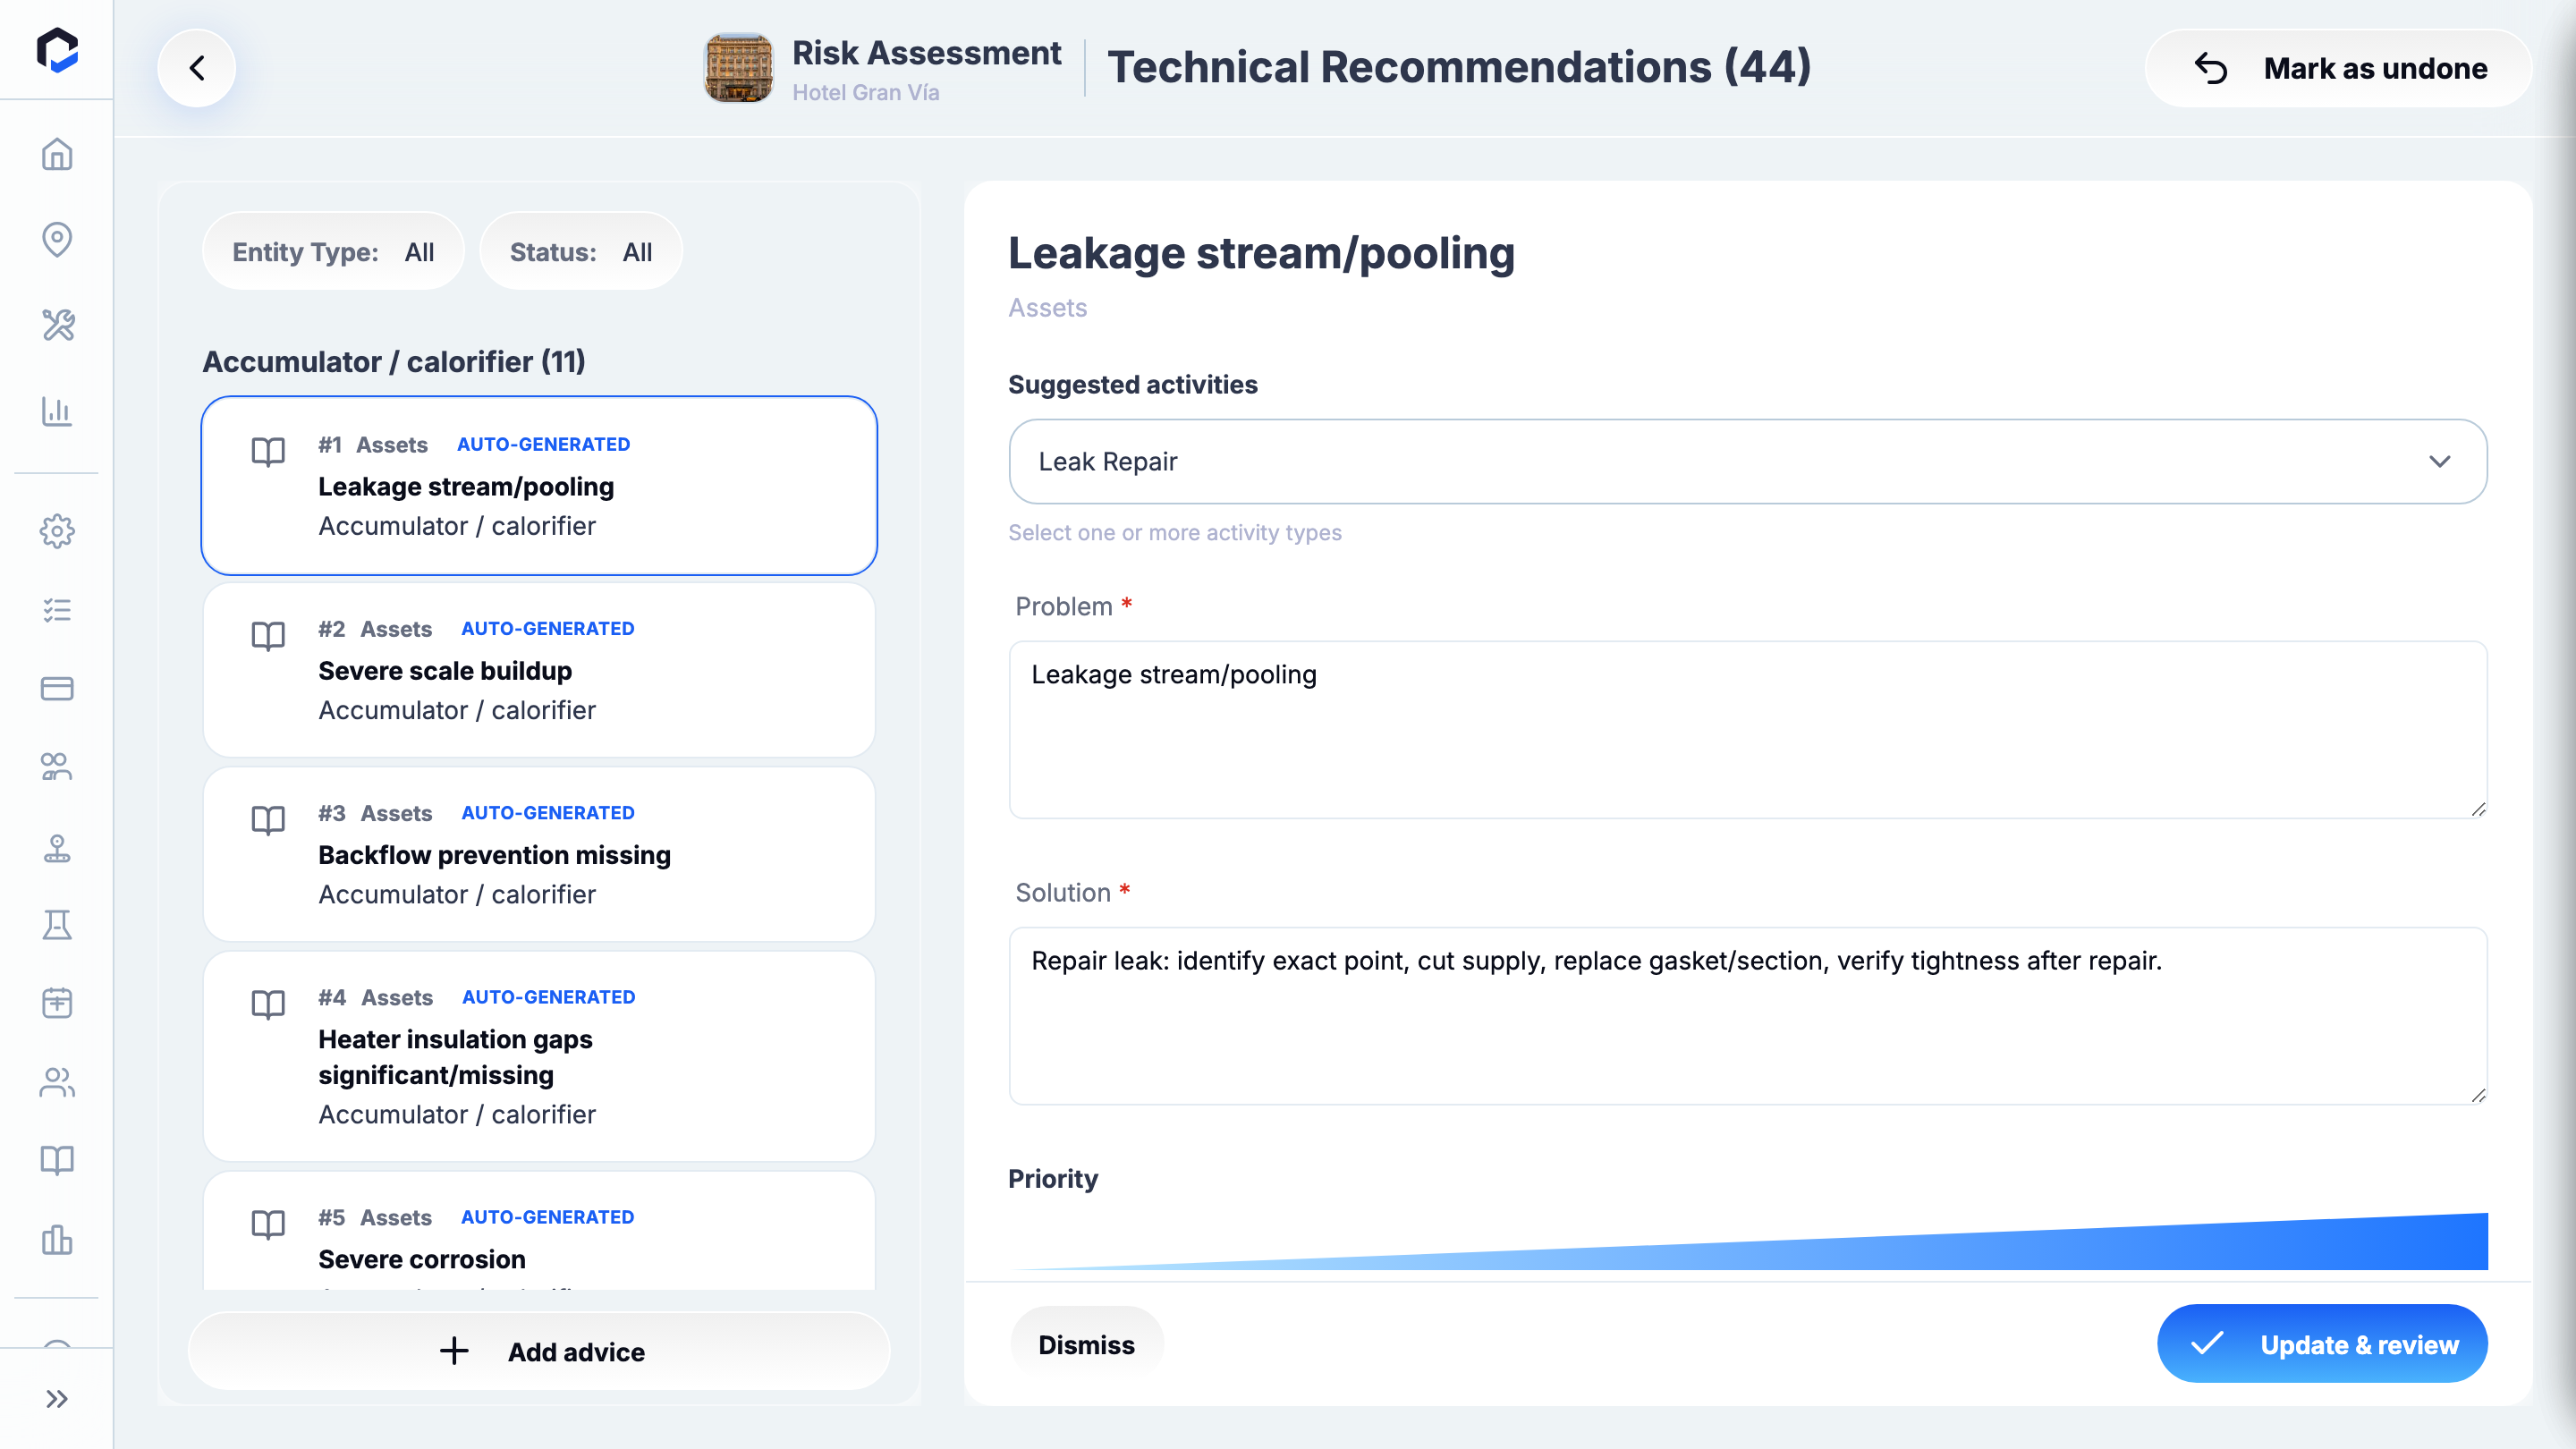
Task: Click Update & review button
Action: [x=2322, y=1344]
